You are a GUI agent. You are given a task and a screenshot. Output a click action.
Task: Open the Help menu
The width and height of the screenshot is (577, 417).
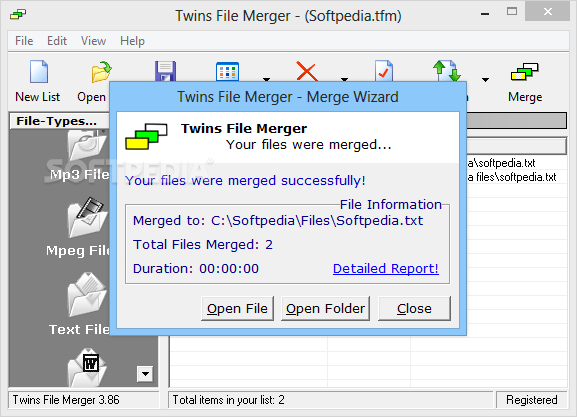click(132, 41)
